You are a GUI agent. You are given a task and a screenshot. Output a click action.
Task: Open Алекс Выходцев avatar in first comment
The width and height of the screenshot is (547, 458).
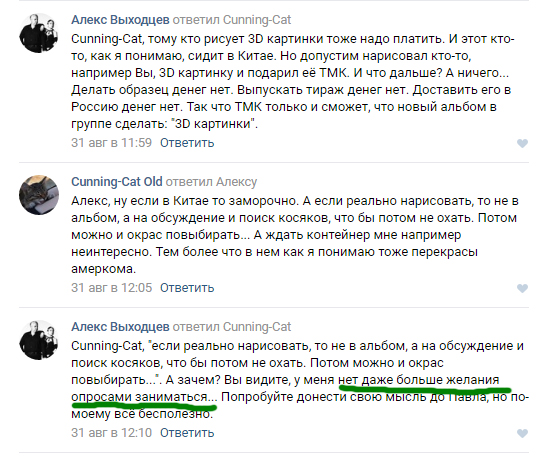(39, 33)
